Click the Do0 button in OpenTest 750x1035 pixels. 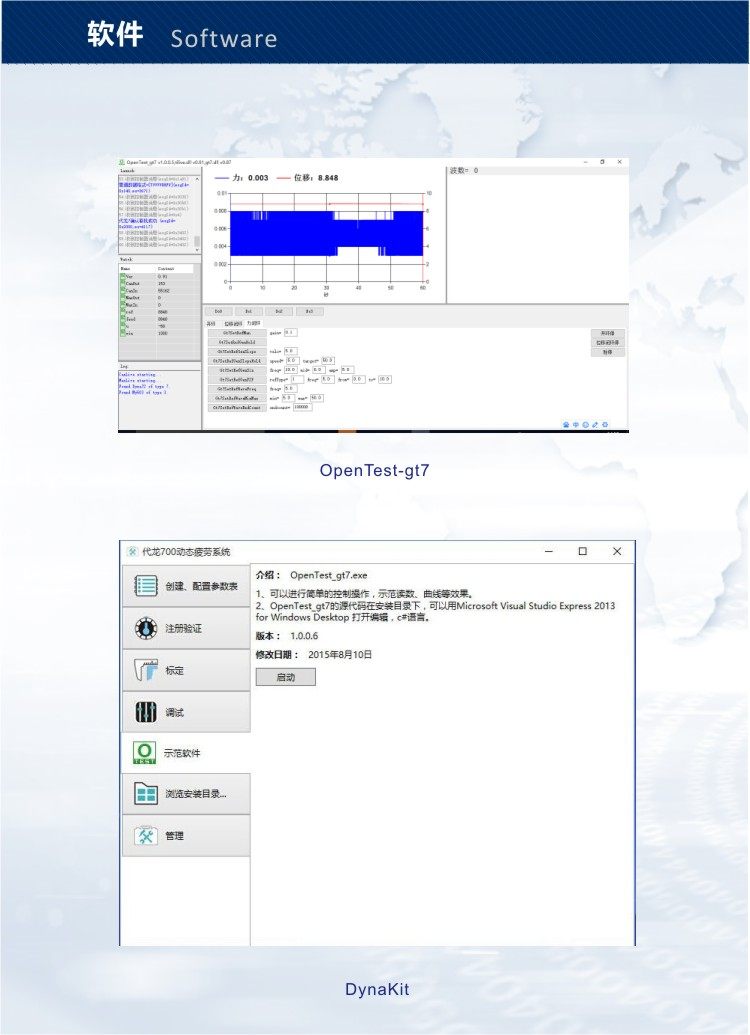pyautogui.click(x=219, y=311)
